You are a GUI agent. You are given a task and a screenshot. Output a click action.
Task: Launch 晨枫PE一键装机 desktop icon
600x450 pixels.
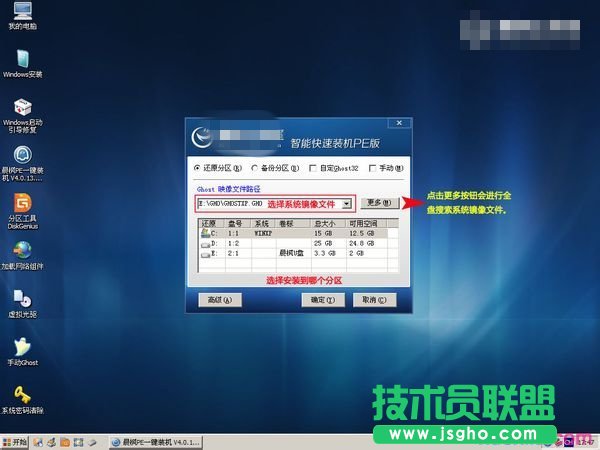(22, 155)
